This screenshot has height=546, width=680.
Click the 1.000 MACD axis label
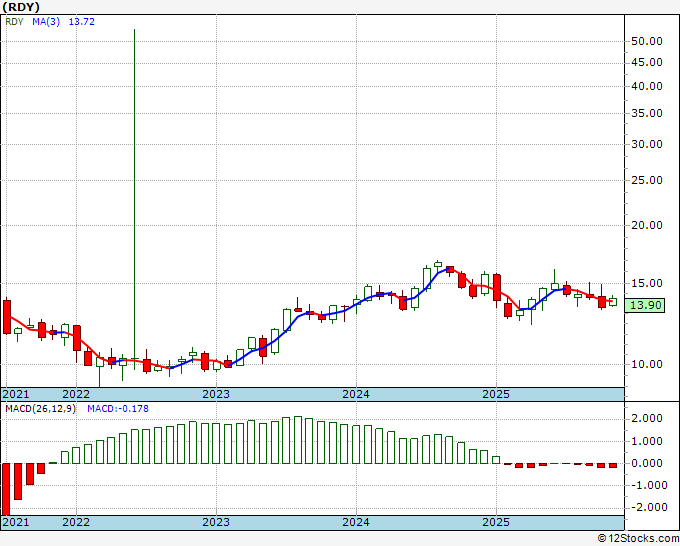pyautogui.click(x=649, y=442)
